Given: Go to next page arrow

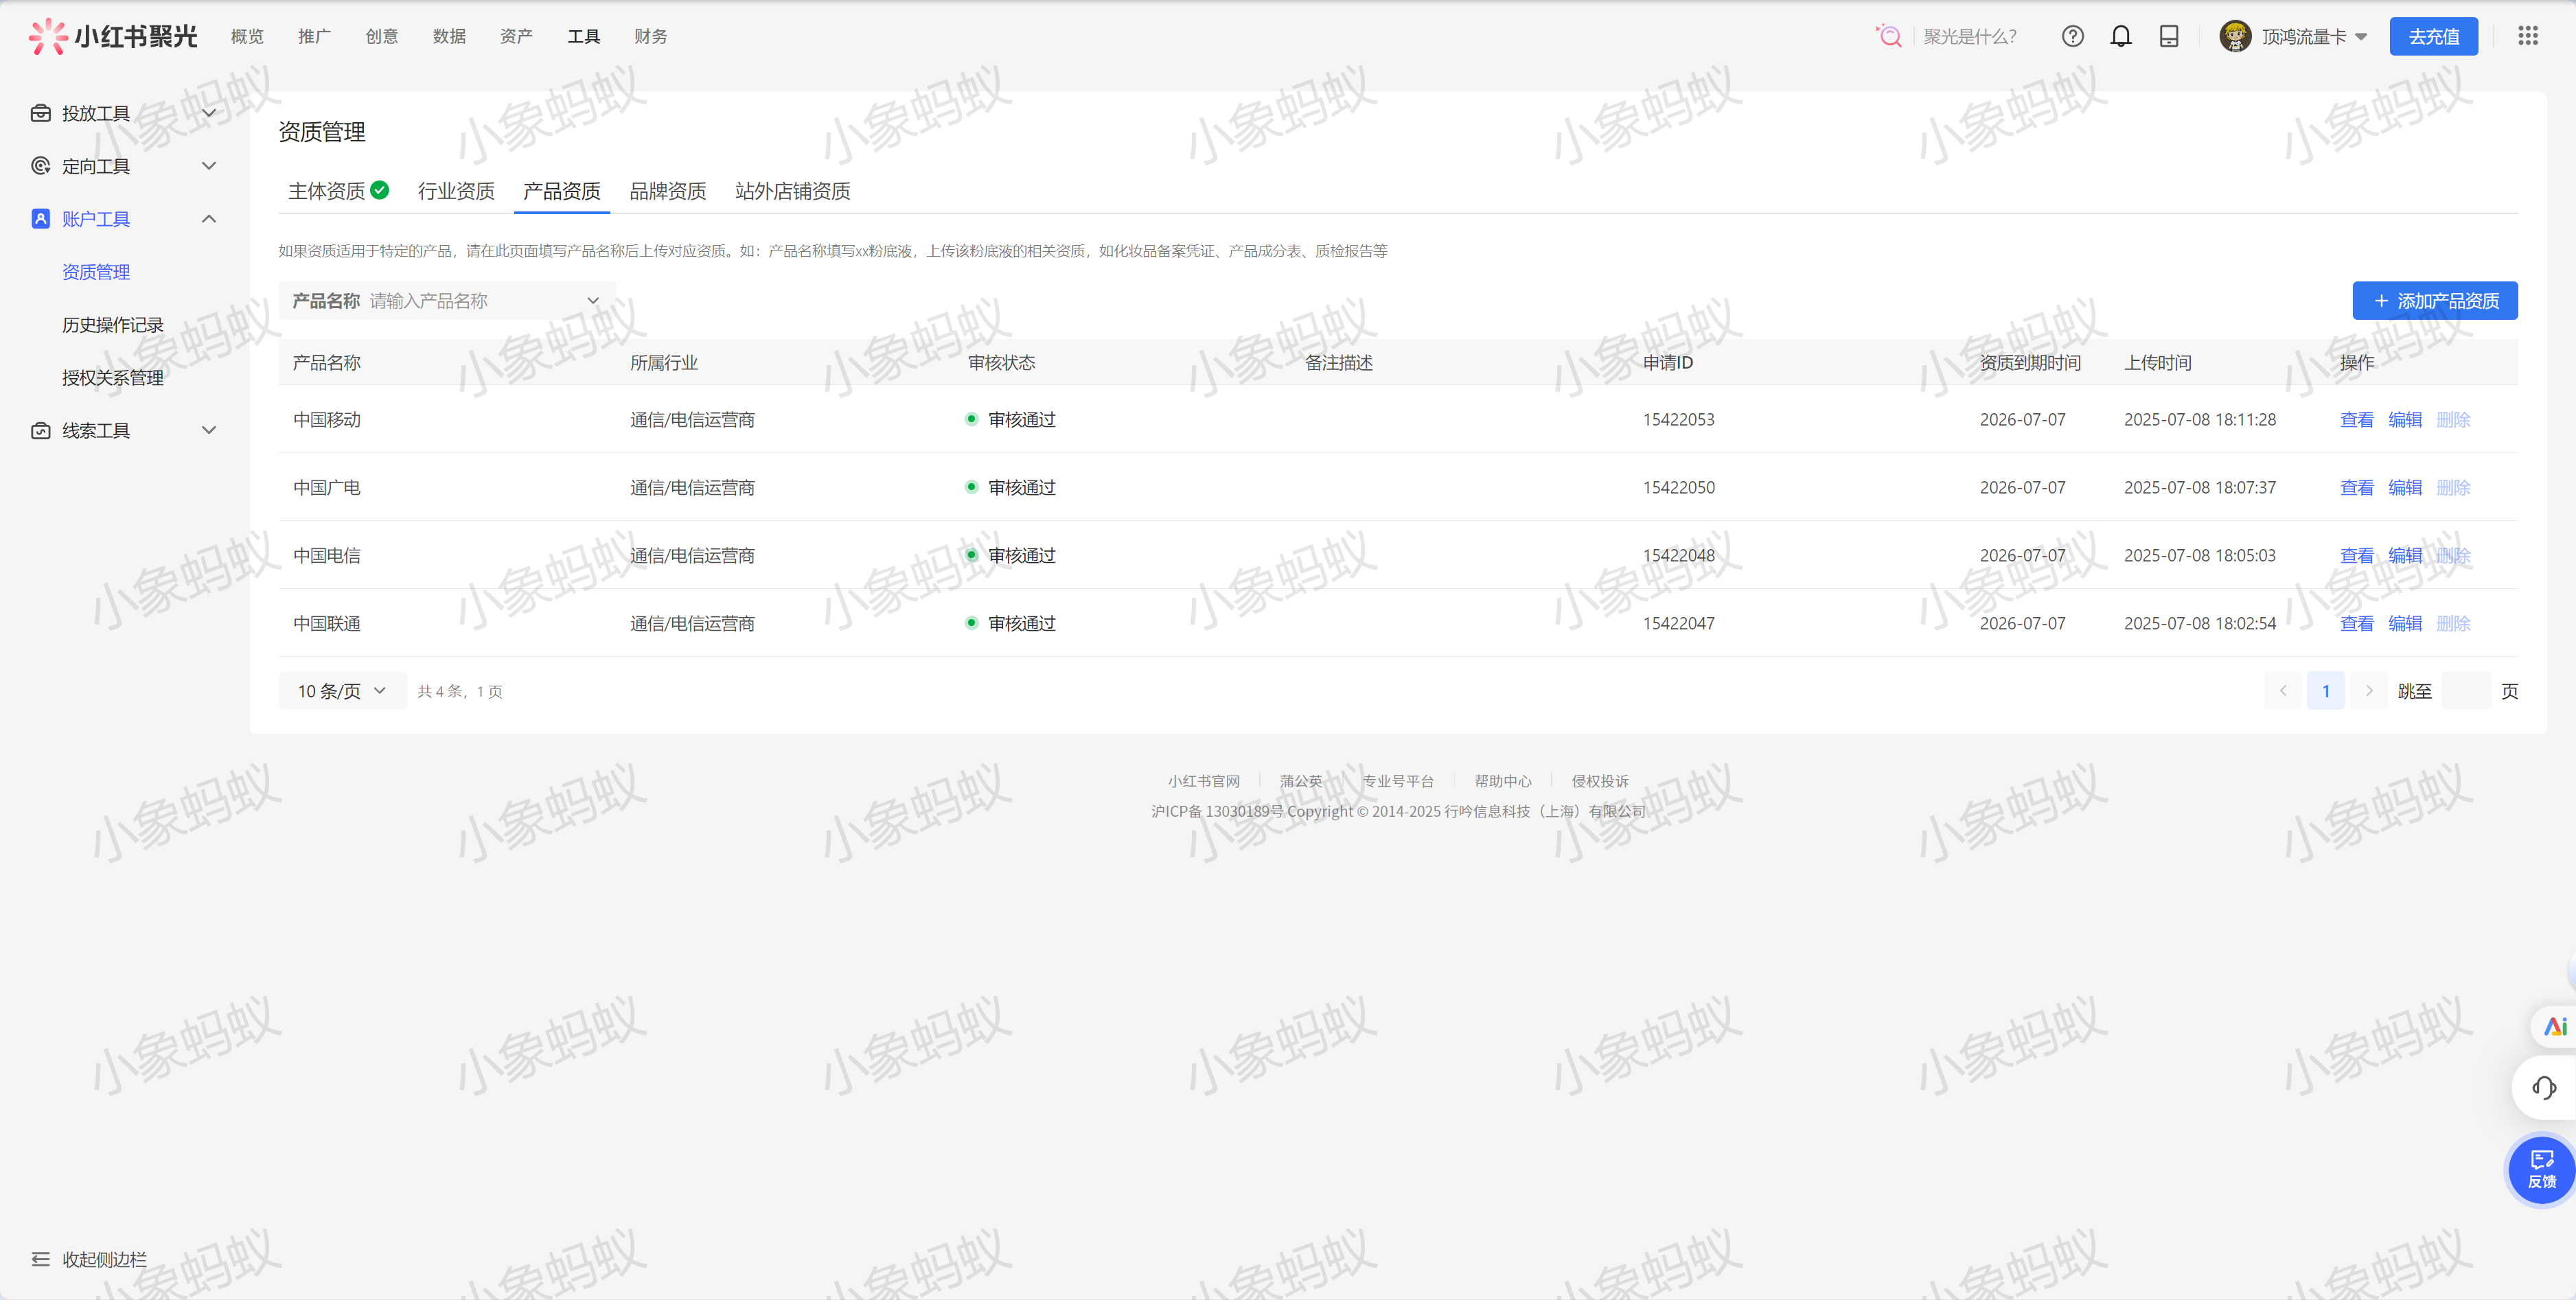Looking at the screenshot, I should pos(2369,691).
